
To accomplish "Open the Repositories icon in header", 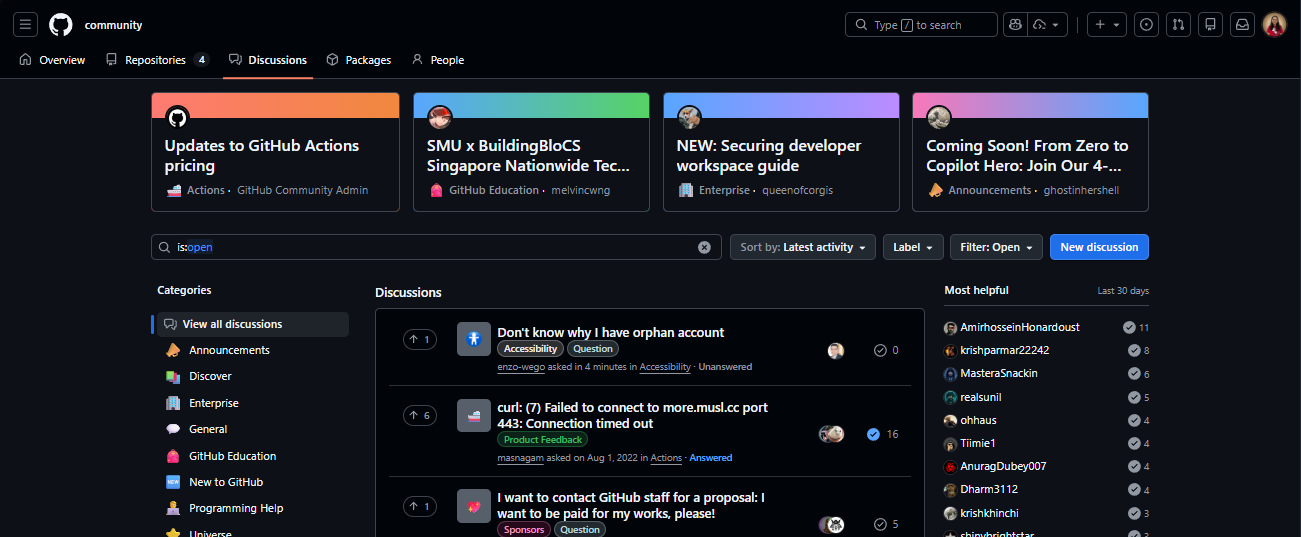I will 1211,25.
